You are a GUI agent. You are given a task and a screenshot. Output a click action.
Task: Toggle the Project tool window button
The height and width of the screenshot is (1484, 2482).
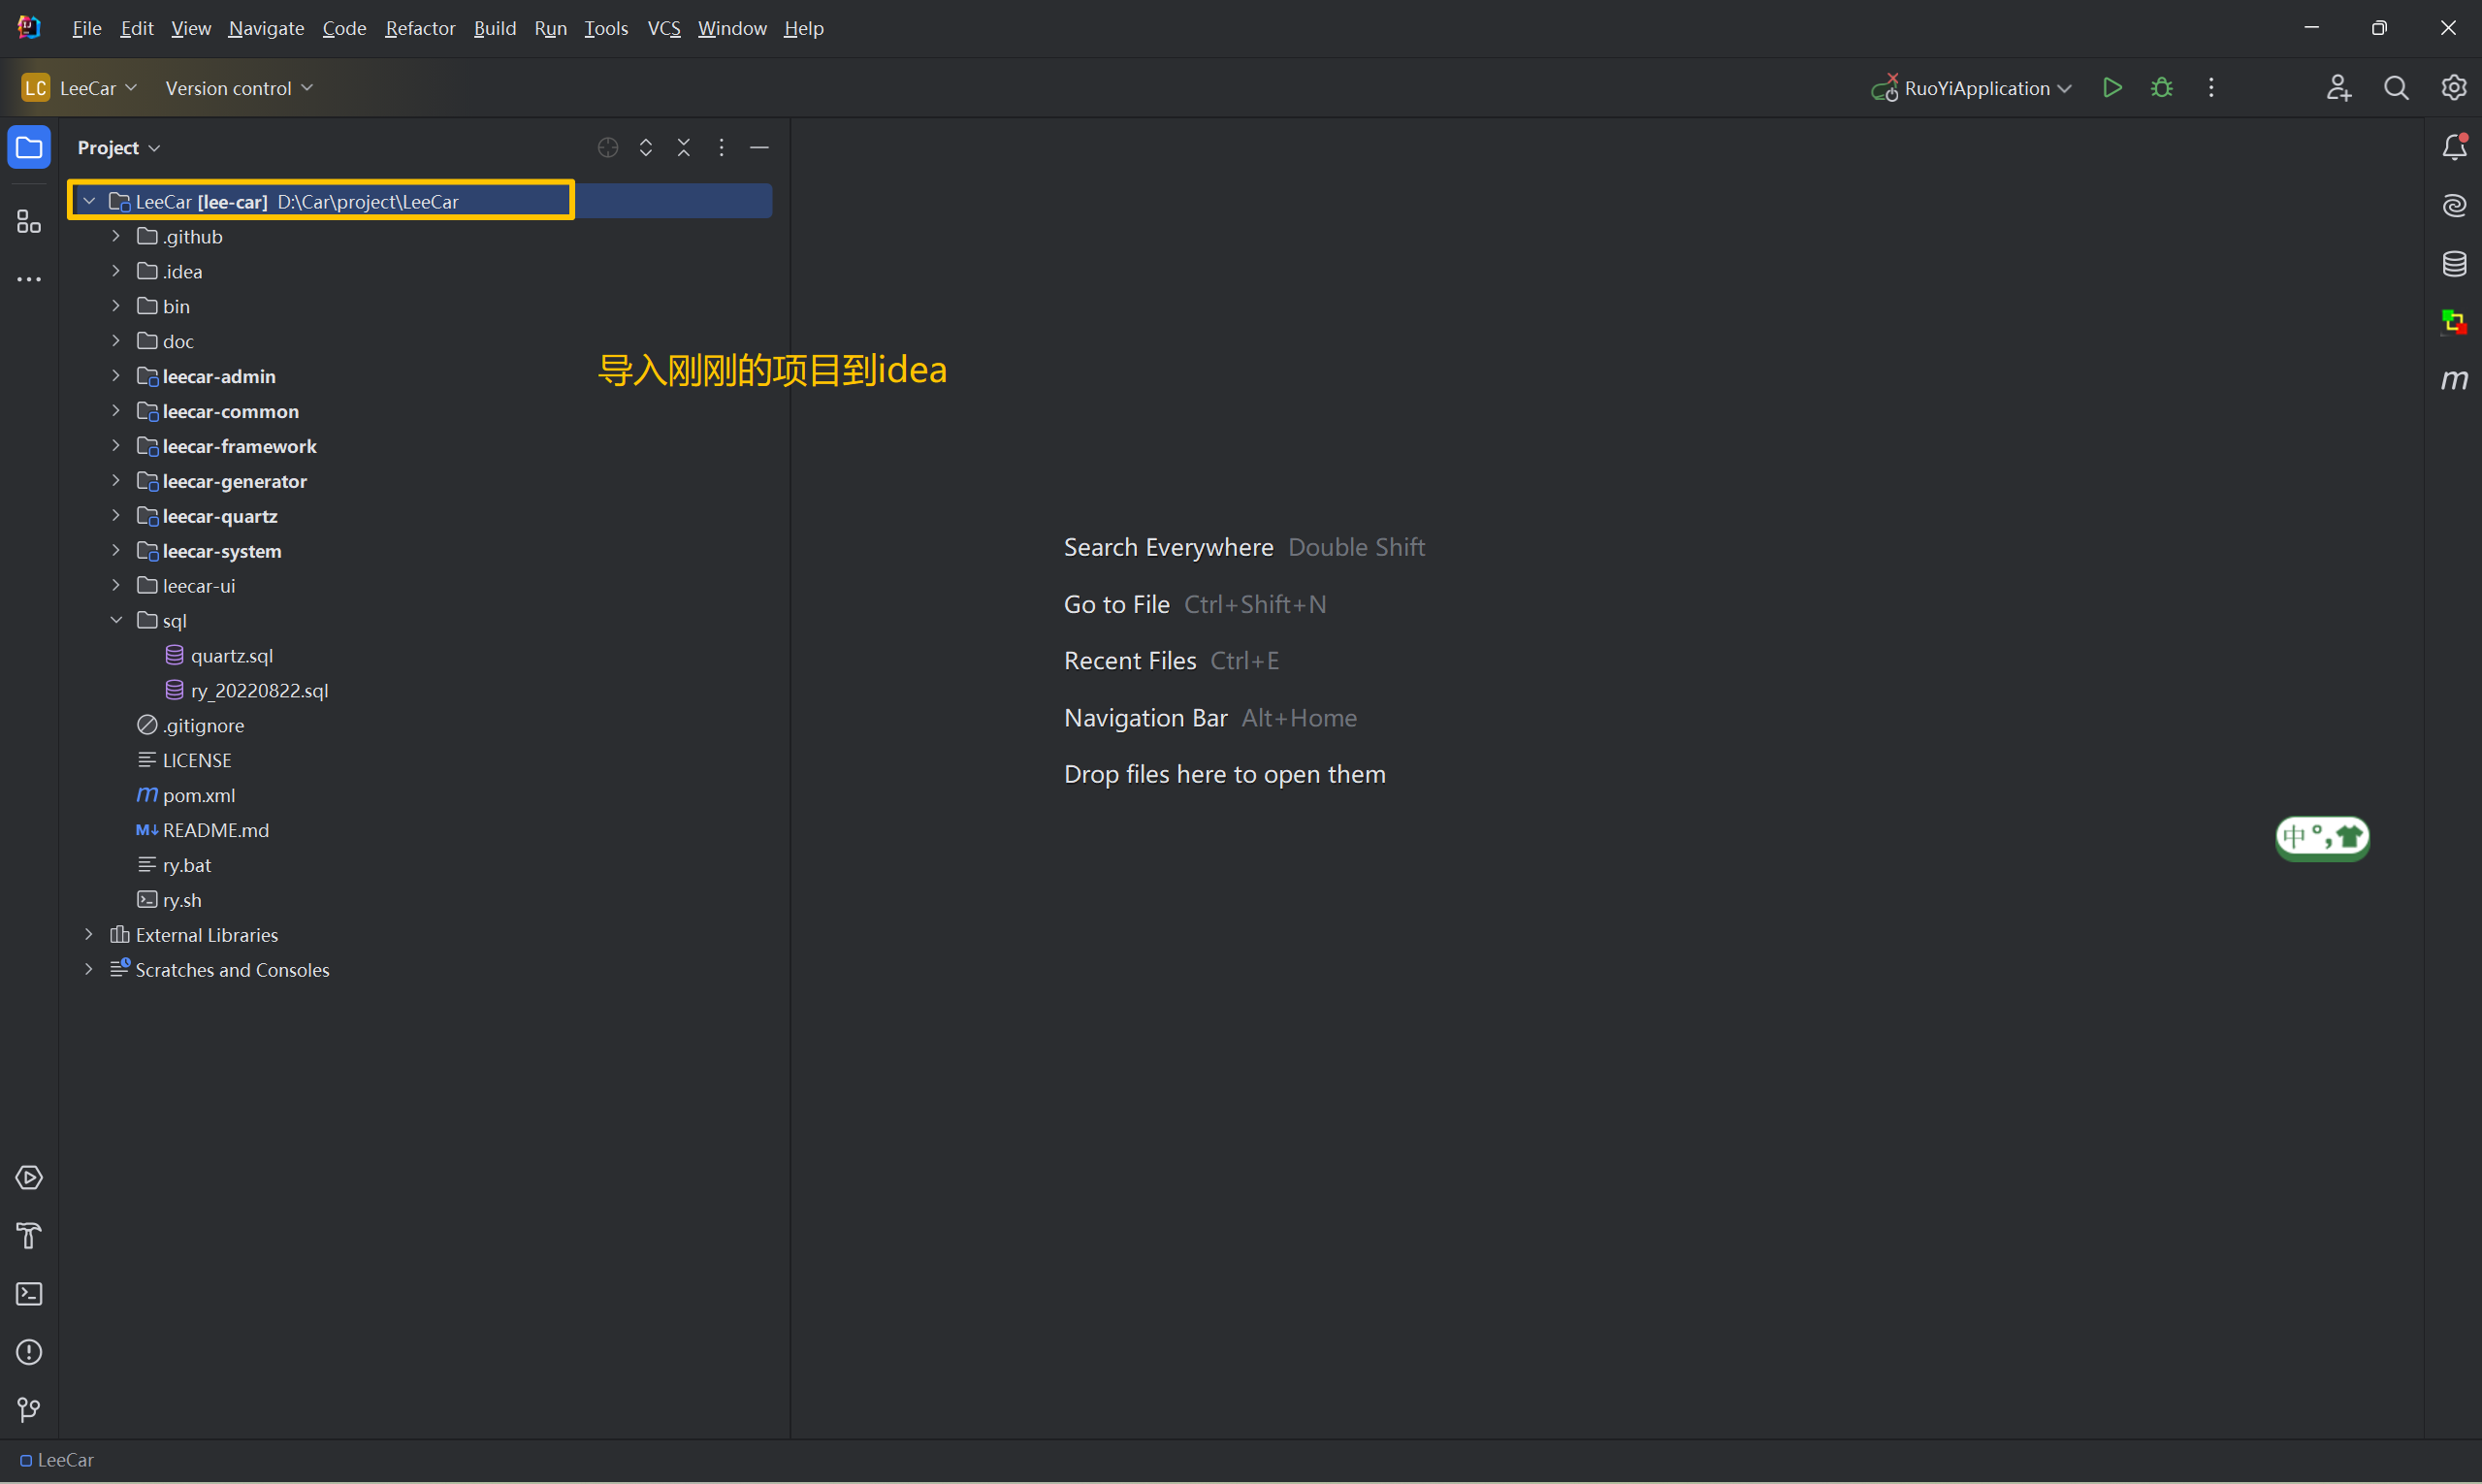pos(29,148)
